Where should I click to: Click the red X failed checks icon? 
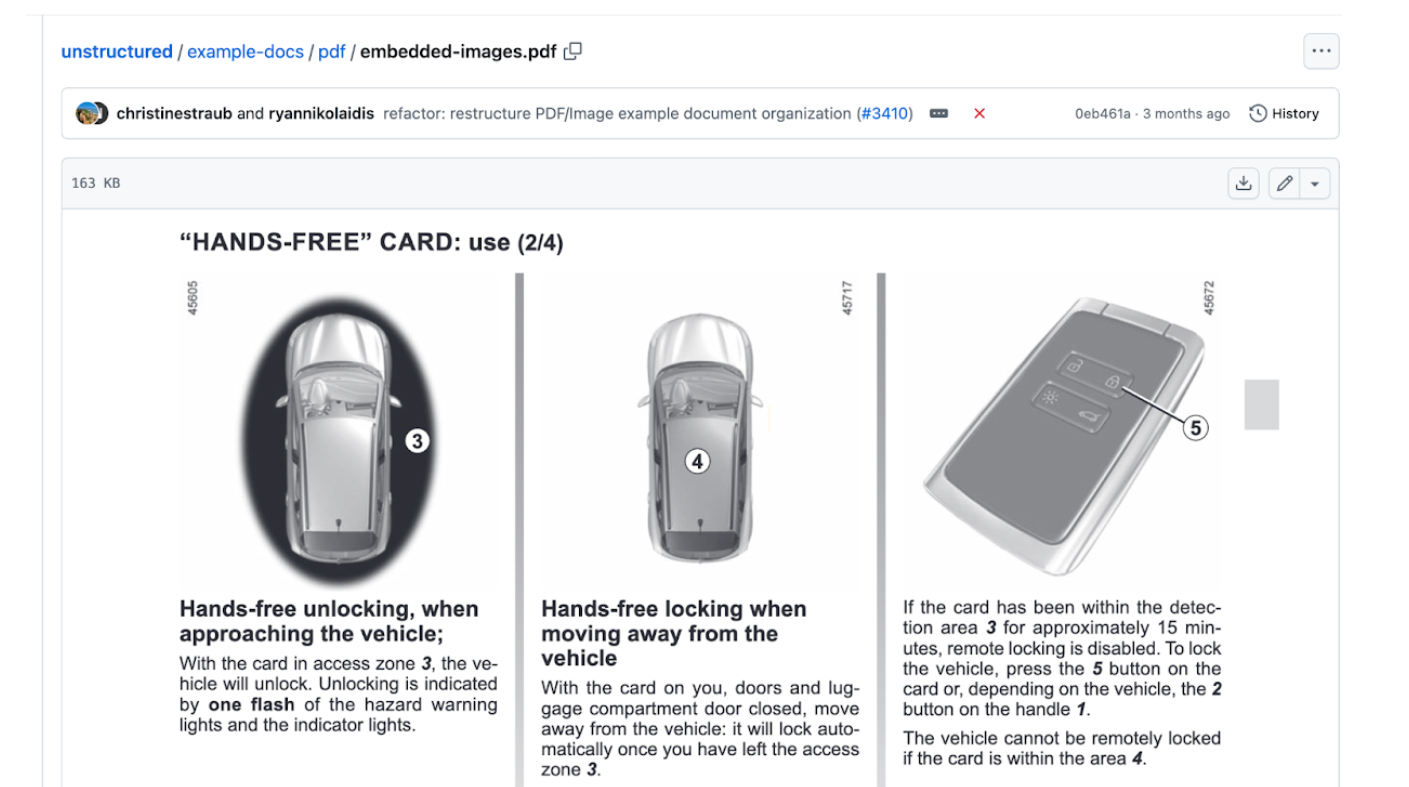point(979,114)
